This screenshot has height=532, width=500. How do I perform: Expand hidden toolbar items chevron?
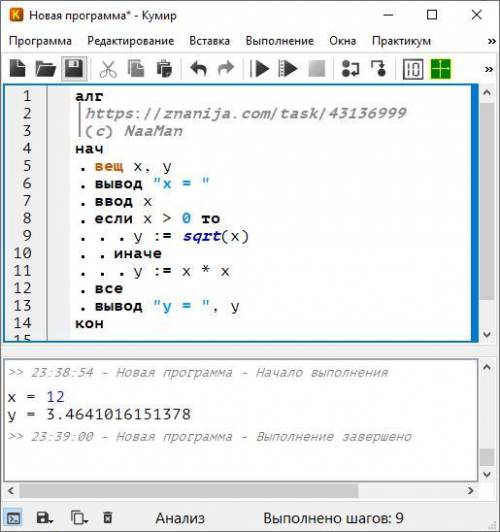[488, 69]
